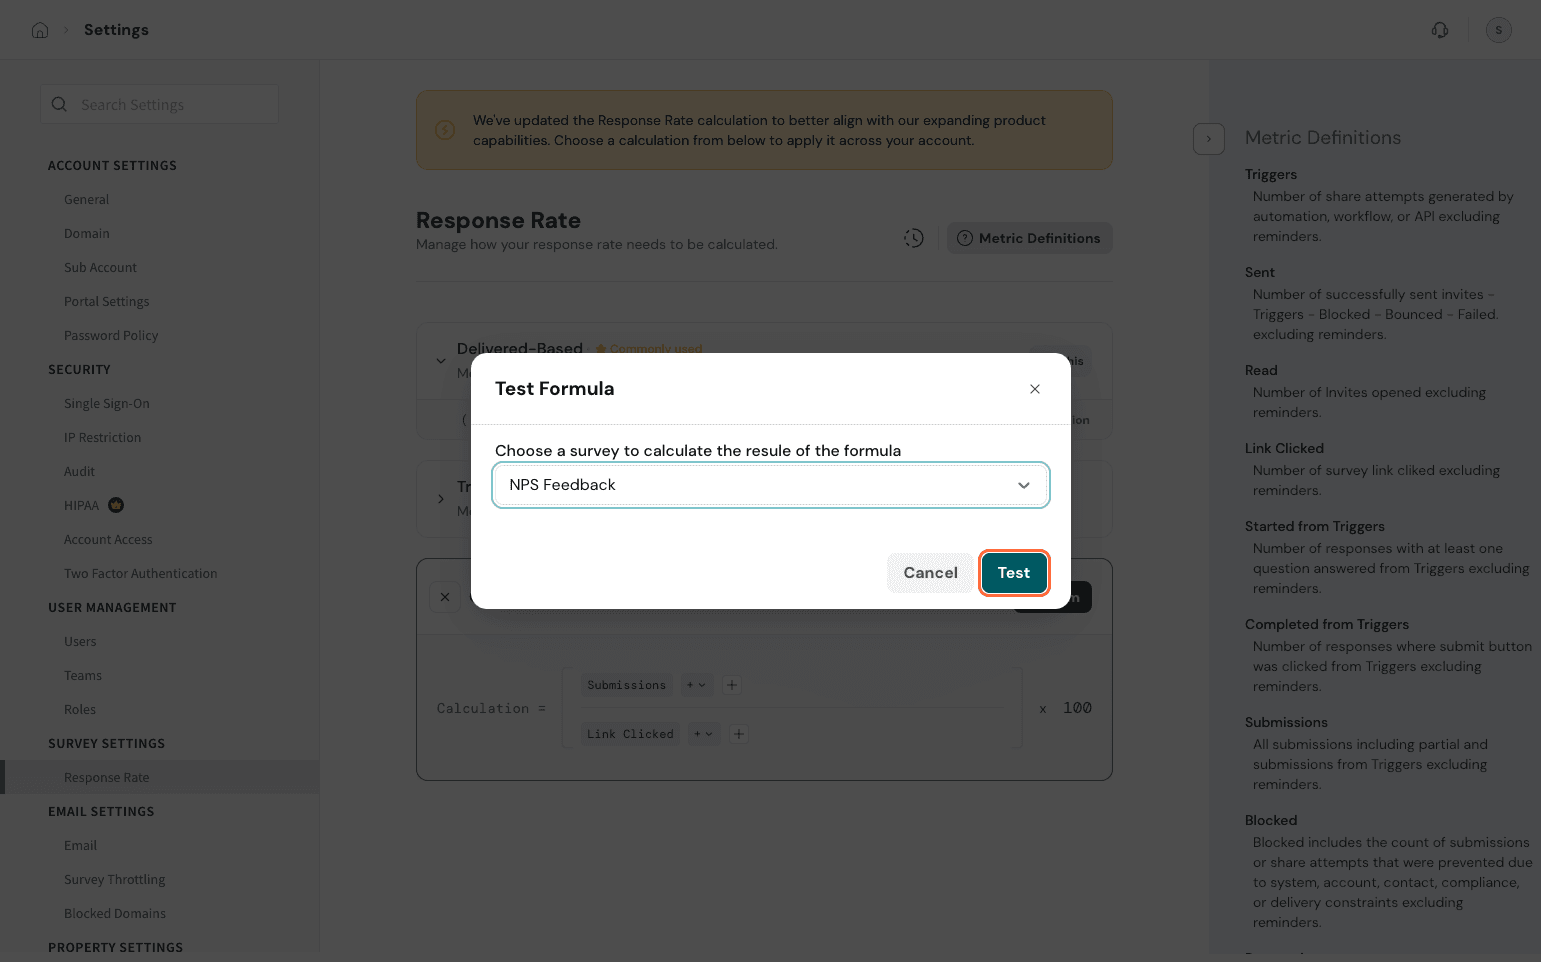Click the X icon on custom formula
Screen dimensions: 1541x962
pos(445,597)
